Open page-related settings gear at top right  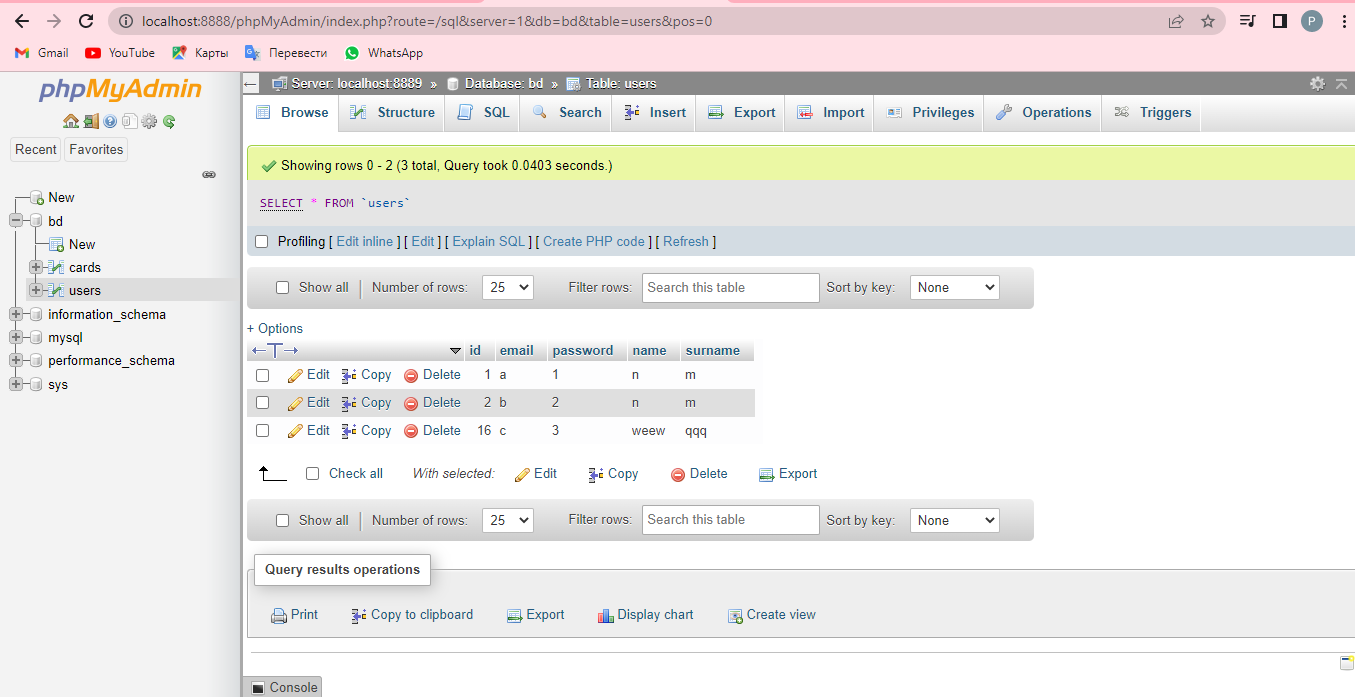tap(1317, 84)
